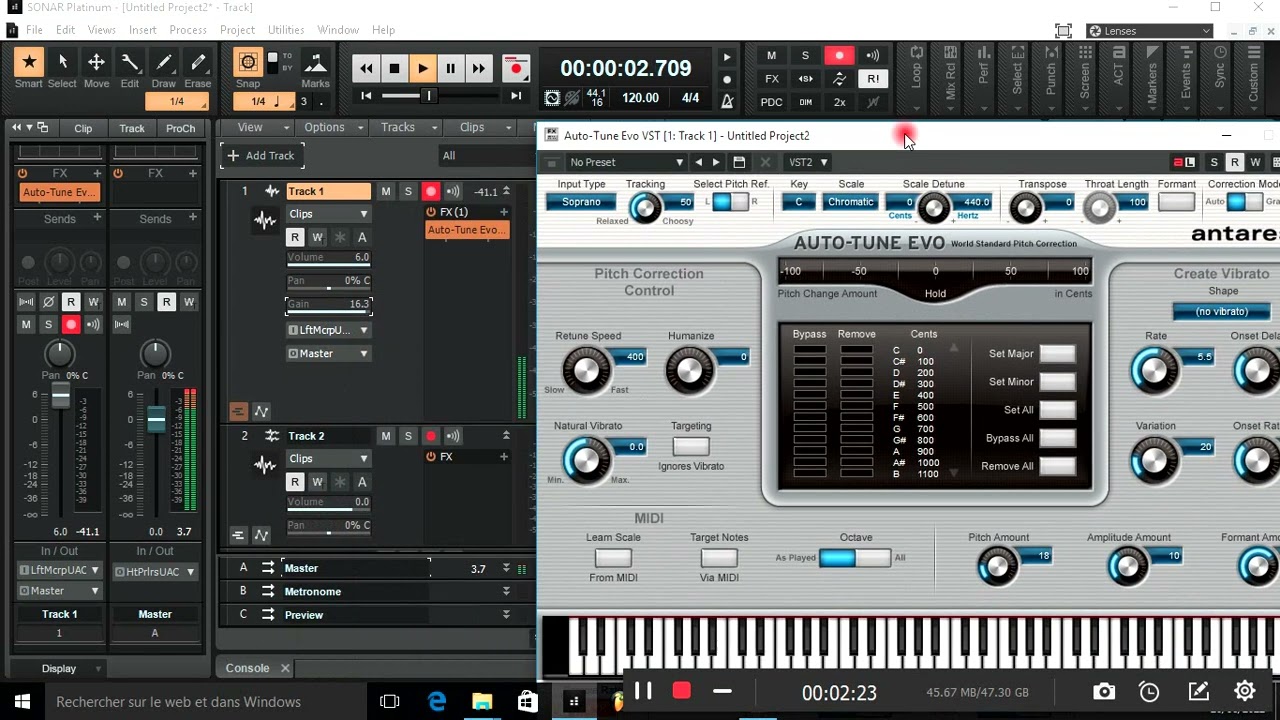Adjust the Natural Vibrato knob

pos(586,460)
